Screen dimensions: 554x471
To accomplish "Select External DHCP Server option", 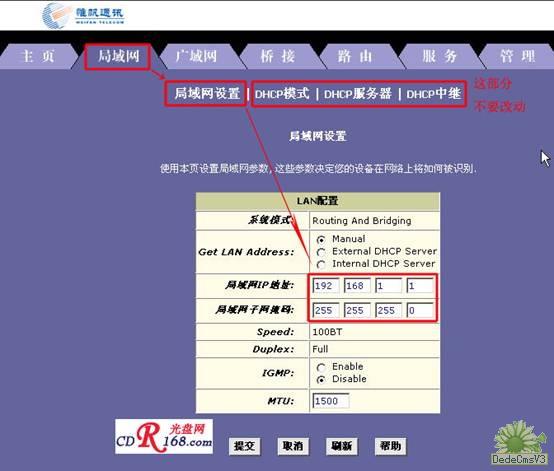I will 321,252.
